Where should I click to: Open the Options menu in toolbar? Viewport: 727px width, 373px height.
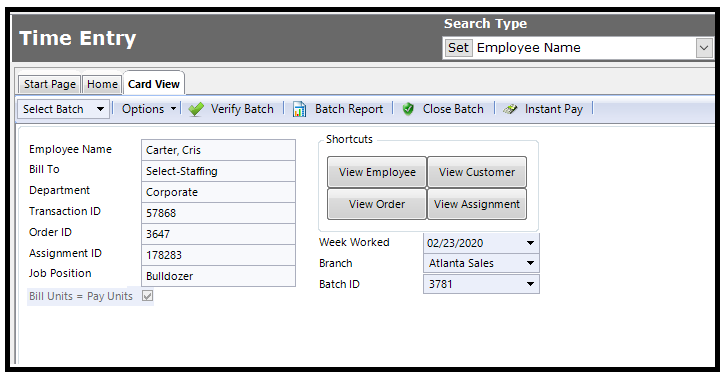tap(149, 109)
